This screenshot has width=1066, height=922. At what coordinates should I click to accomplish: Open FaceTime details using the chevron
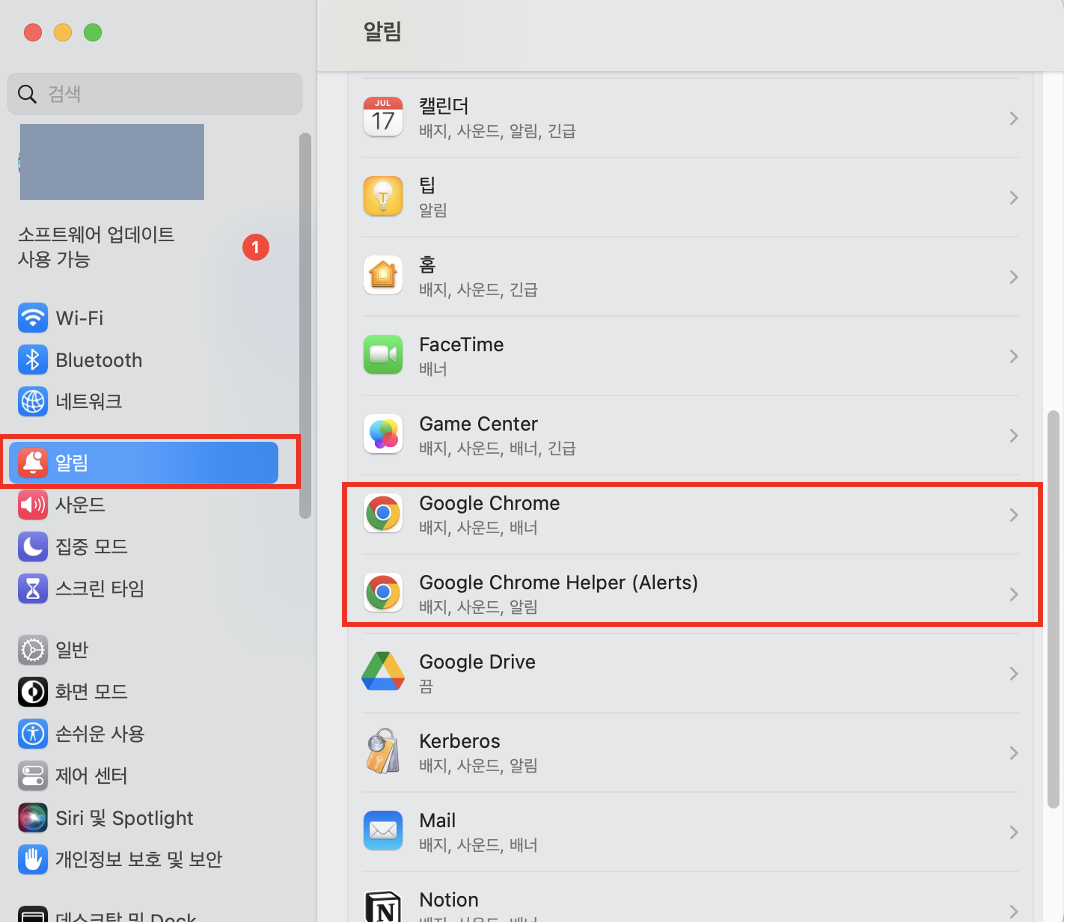[x=1014, y=356]
